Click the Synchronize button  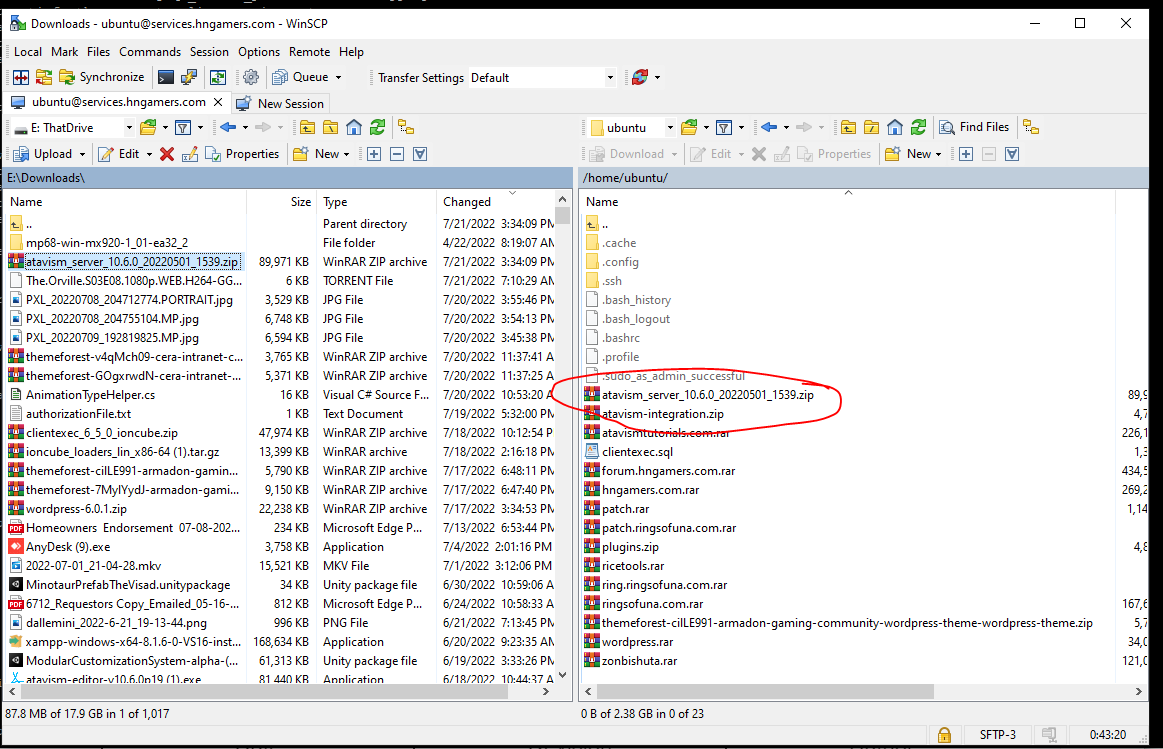click(x=102, y=77)
